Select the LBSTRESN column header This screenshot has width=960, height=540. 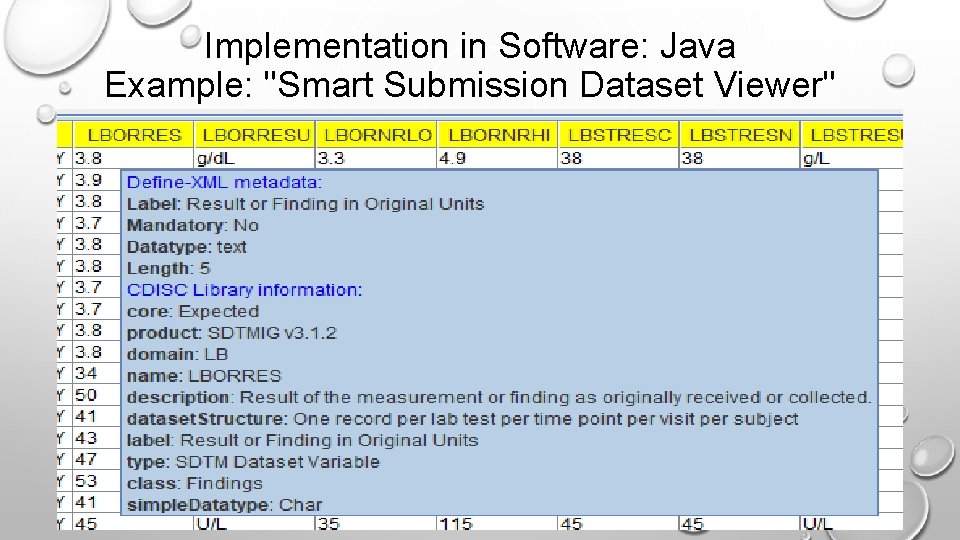(x=740, y=135)
